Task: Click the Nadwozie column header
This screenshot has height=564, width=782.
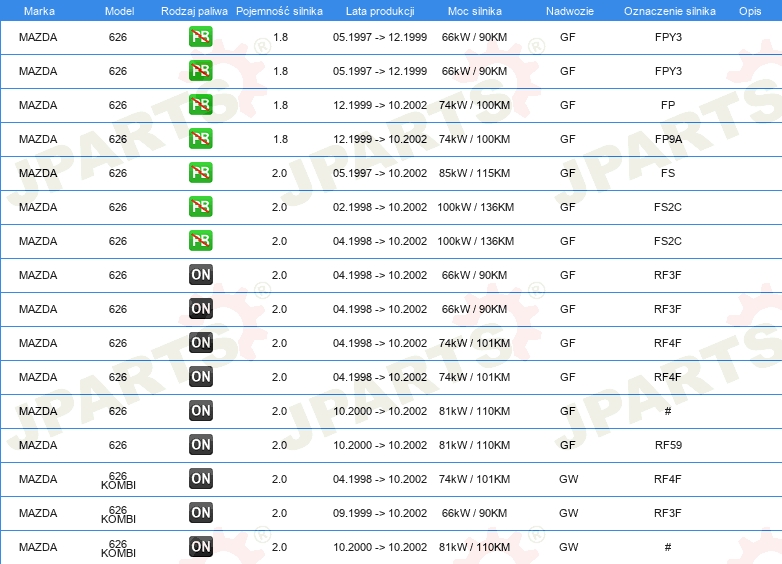Action: tap(570, 11)
